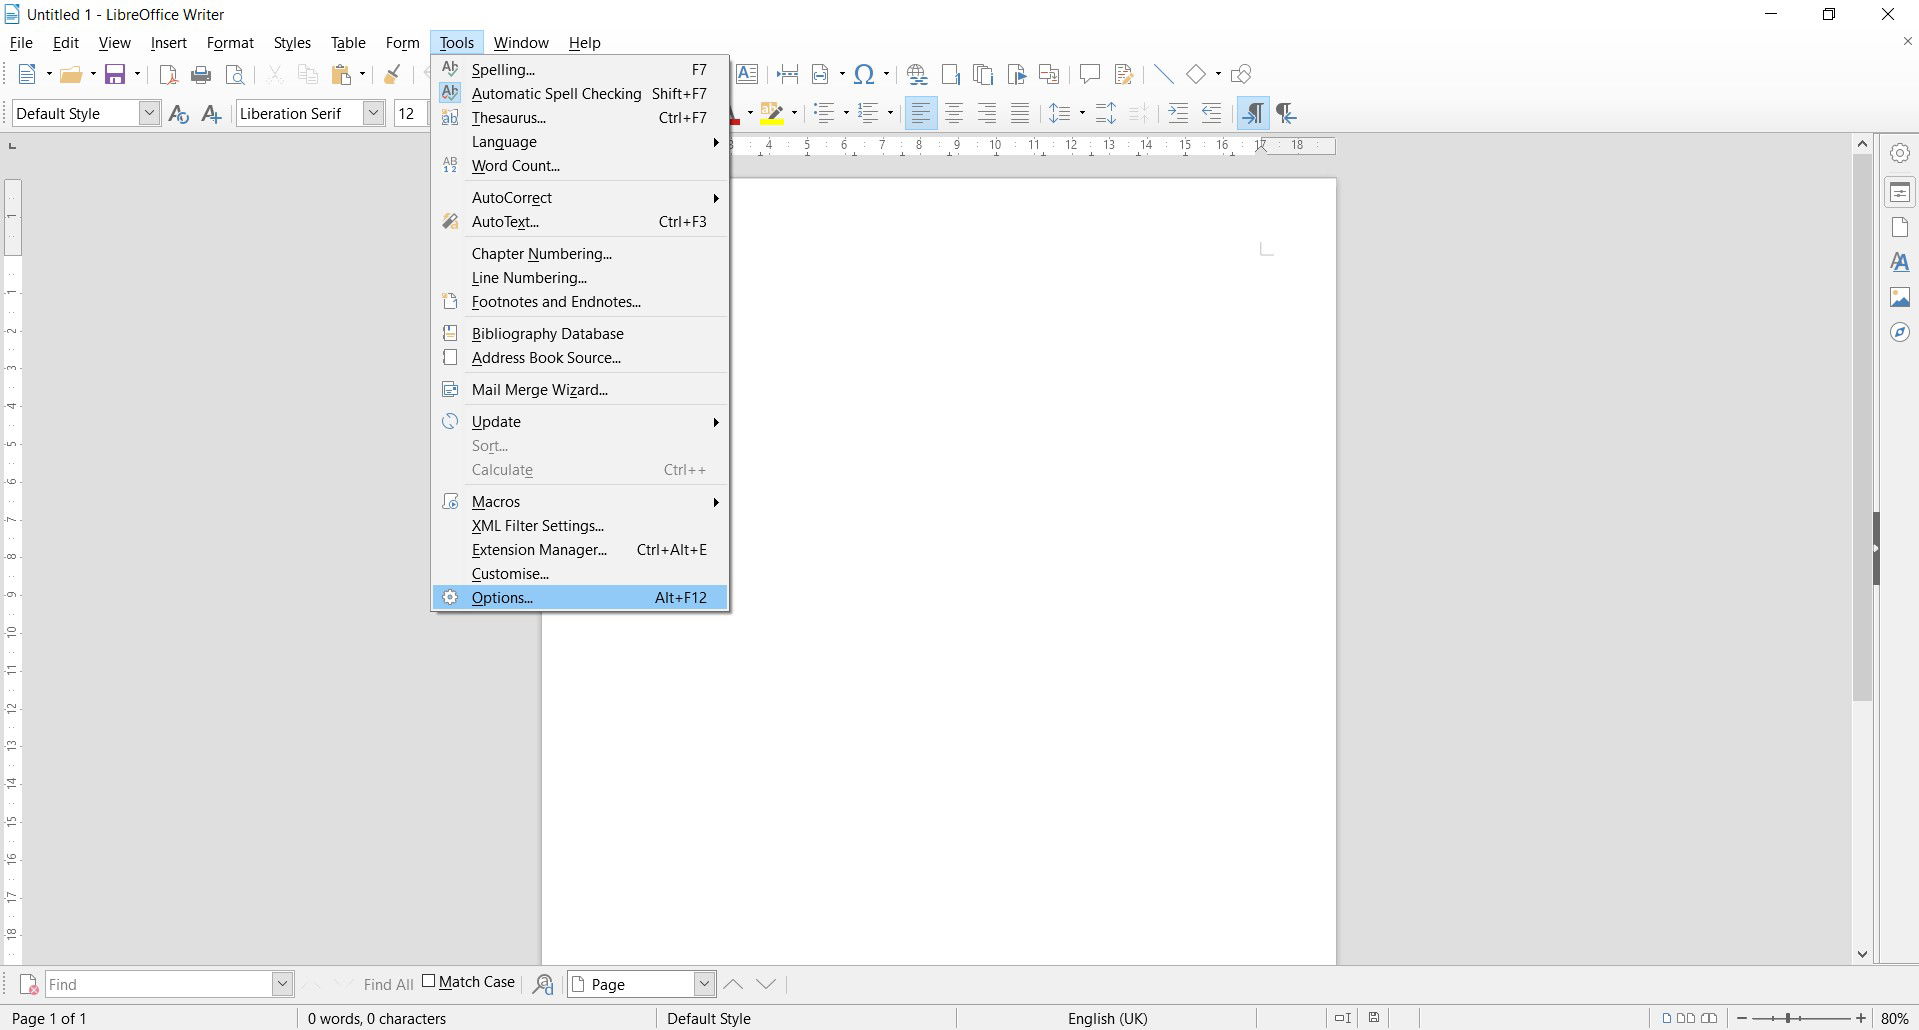Click status bar zoom slider handle
This screenshot has width=1919, height=1030.
pos(1789,1018)
